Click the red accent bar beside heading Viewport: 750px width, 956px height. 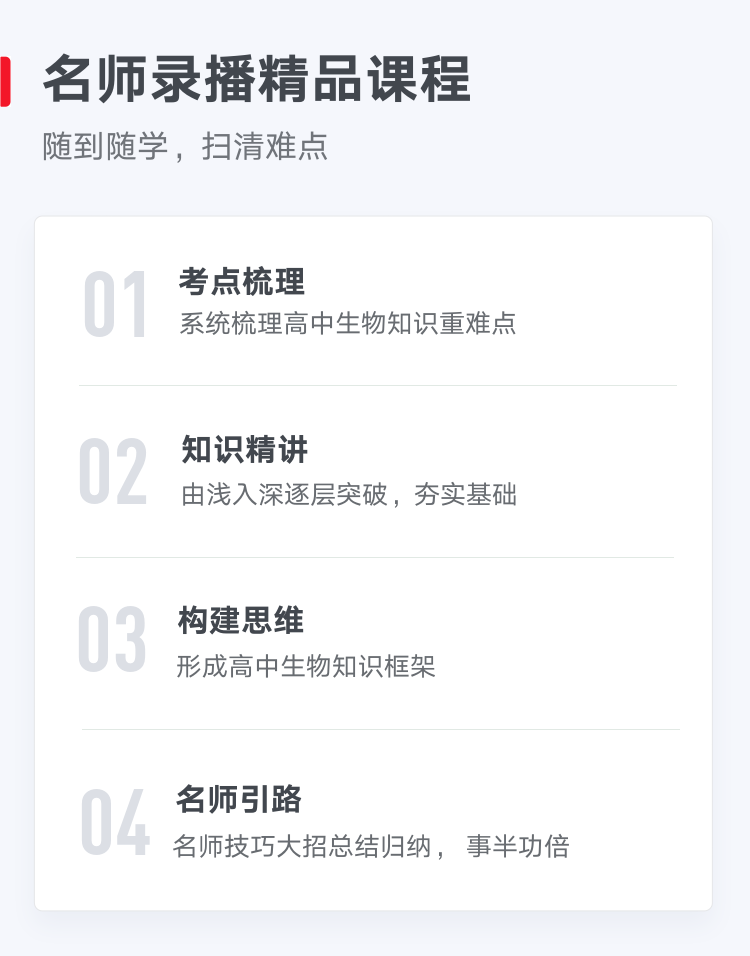[5, 82]
